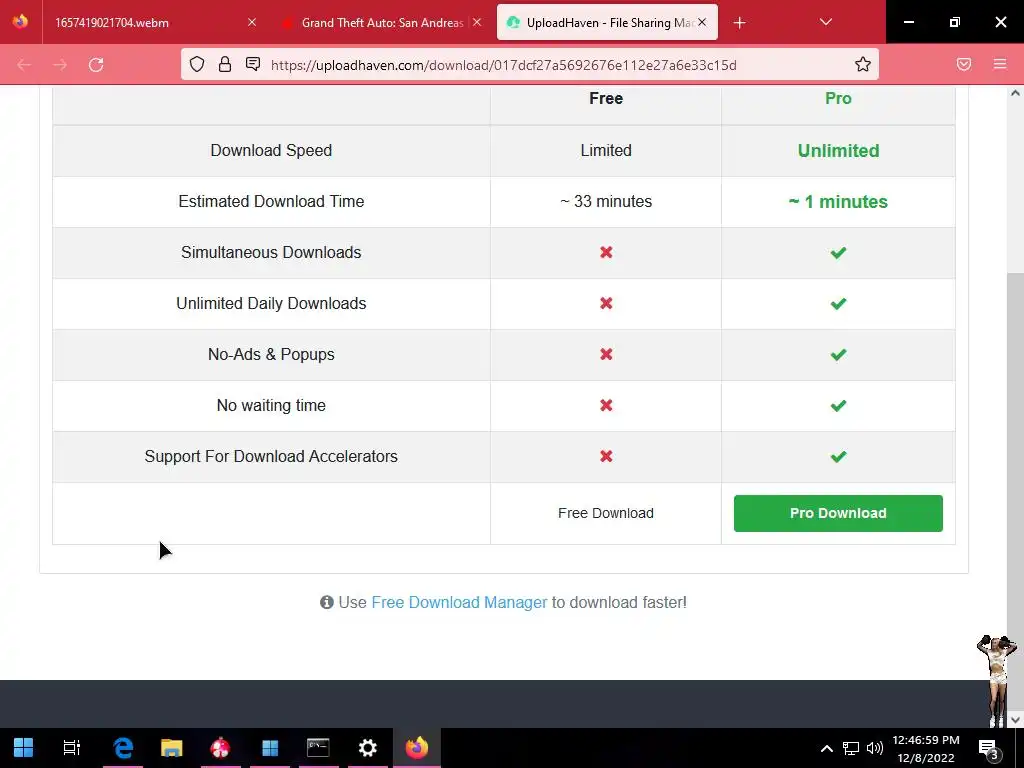This screenshot has height=768, width=1024.
Task: Click the green check for No waiting time
Action: click(839, 406)
